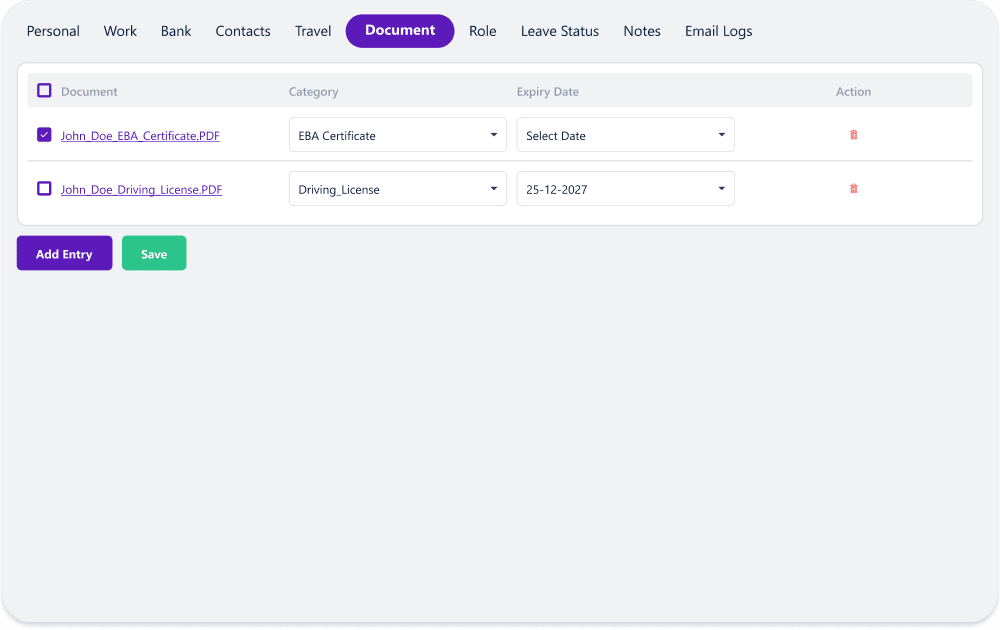Screen dimensions: 1000x630
Task: Open the John_Doe_EBA_Certificate.PDF link
Action: coord(140,136)
